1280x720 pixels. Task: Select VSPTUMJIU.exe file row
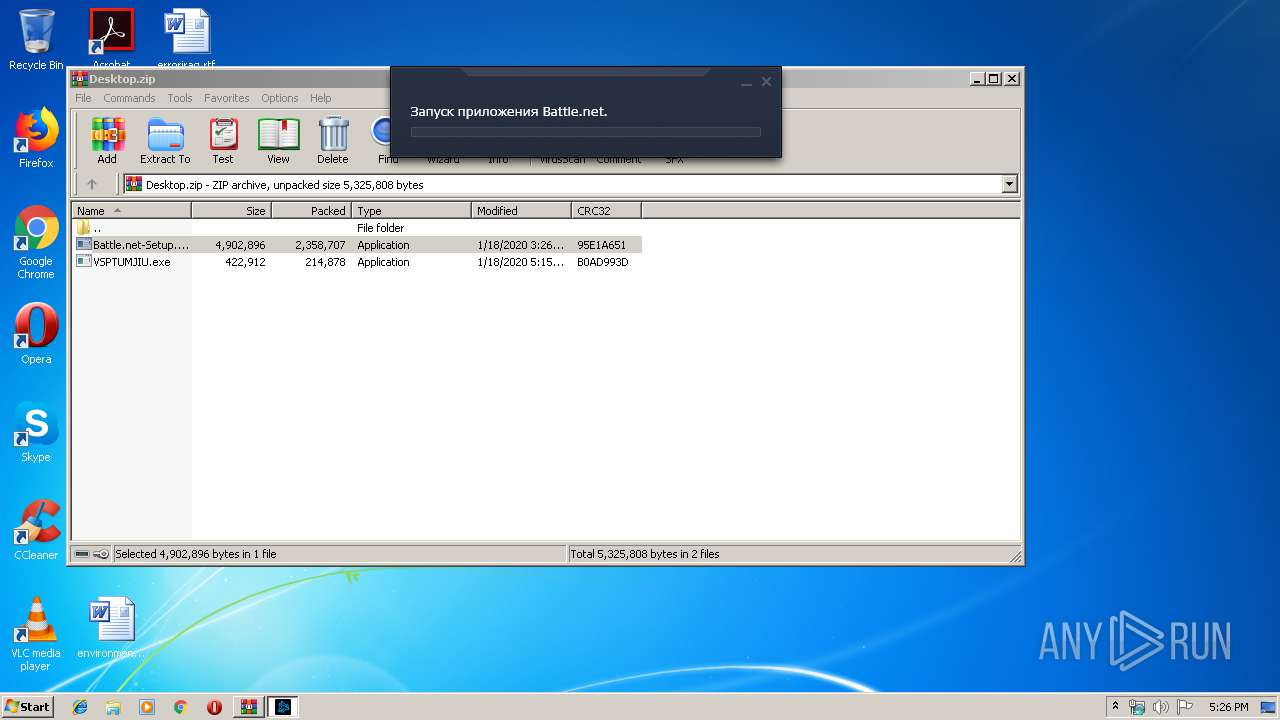[357, 262]
